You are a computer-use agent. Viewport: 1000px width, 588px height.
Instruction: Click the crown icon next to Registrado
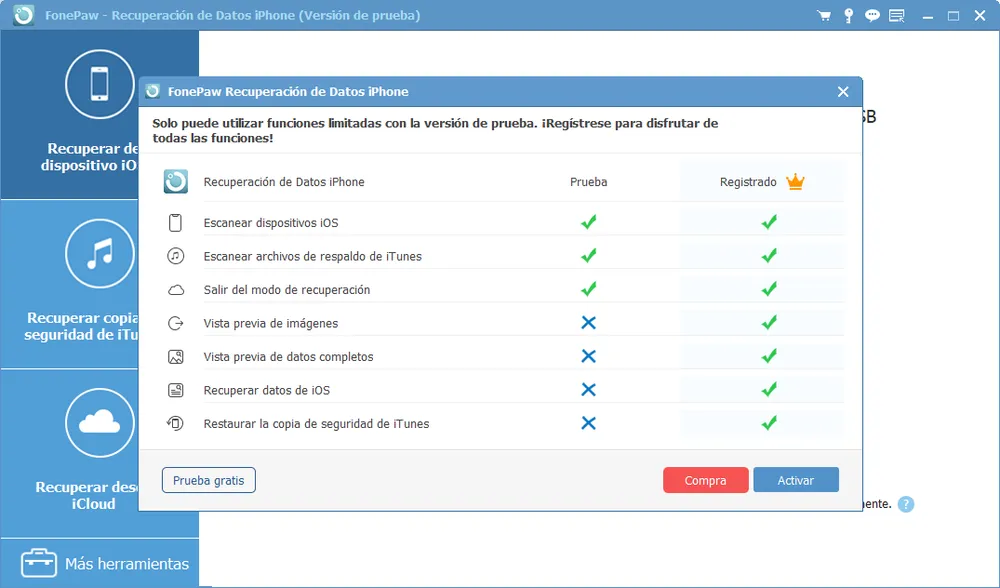[x=796, y=181]
